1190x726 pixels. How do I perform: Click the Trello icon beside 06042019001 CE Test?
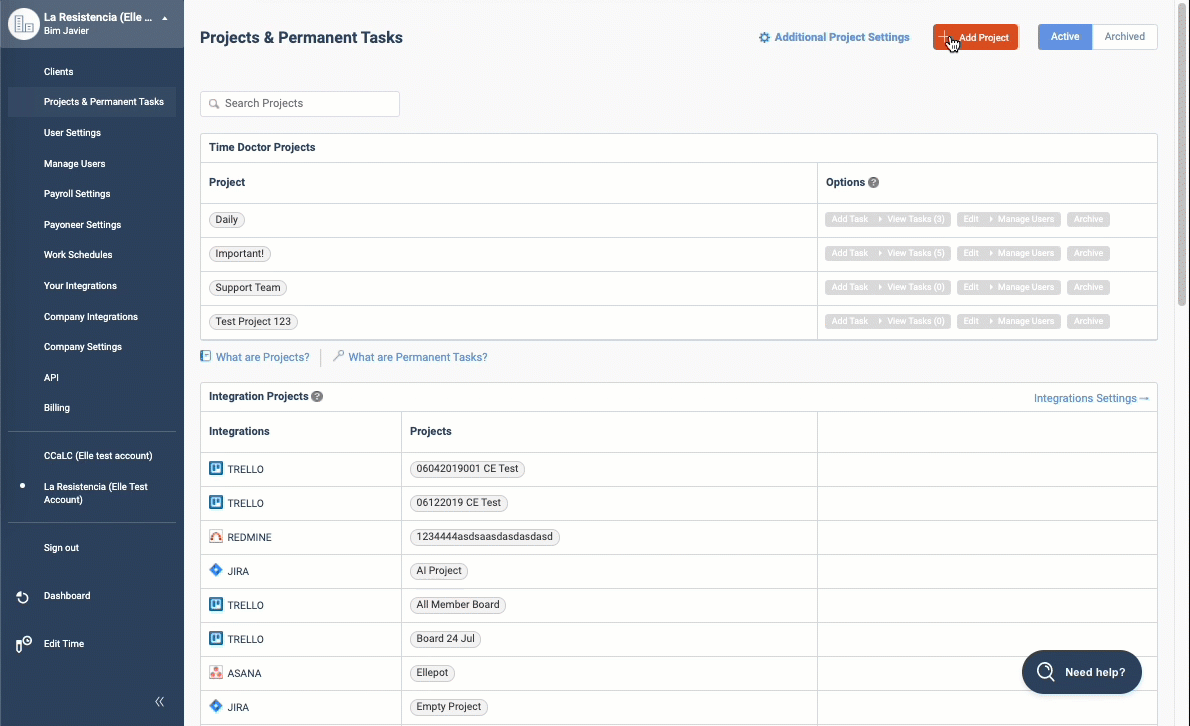215,467
